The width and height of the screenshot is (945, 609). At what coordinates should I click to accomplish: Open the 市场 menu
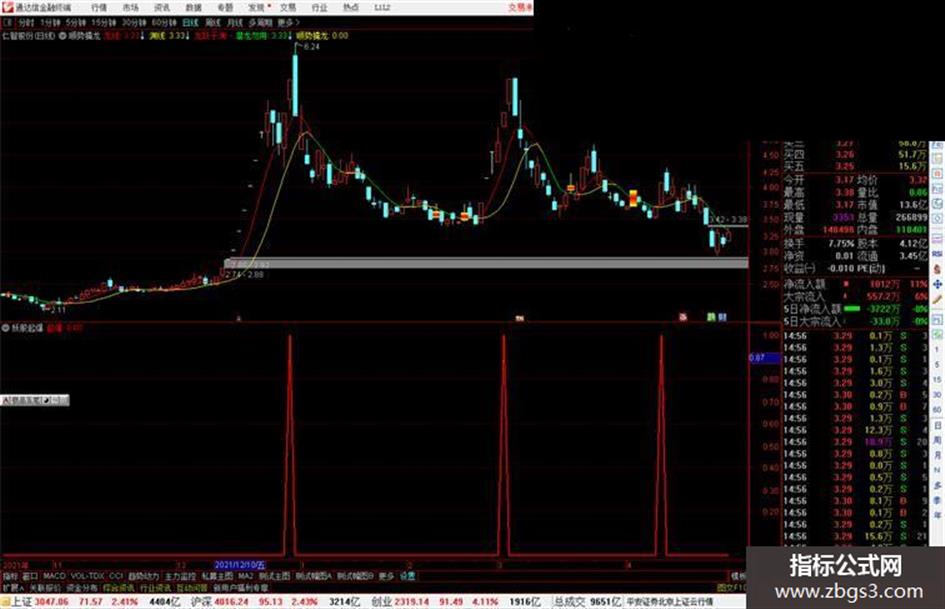click(130, 7)
